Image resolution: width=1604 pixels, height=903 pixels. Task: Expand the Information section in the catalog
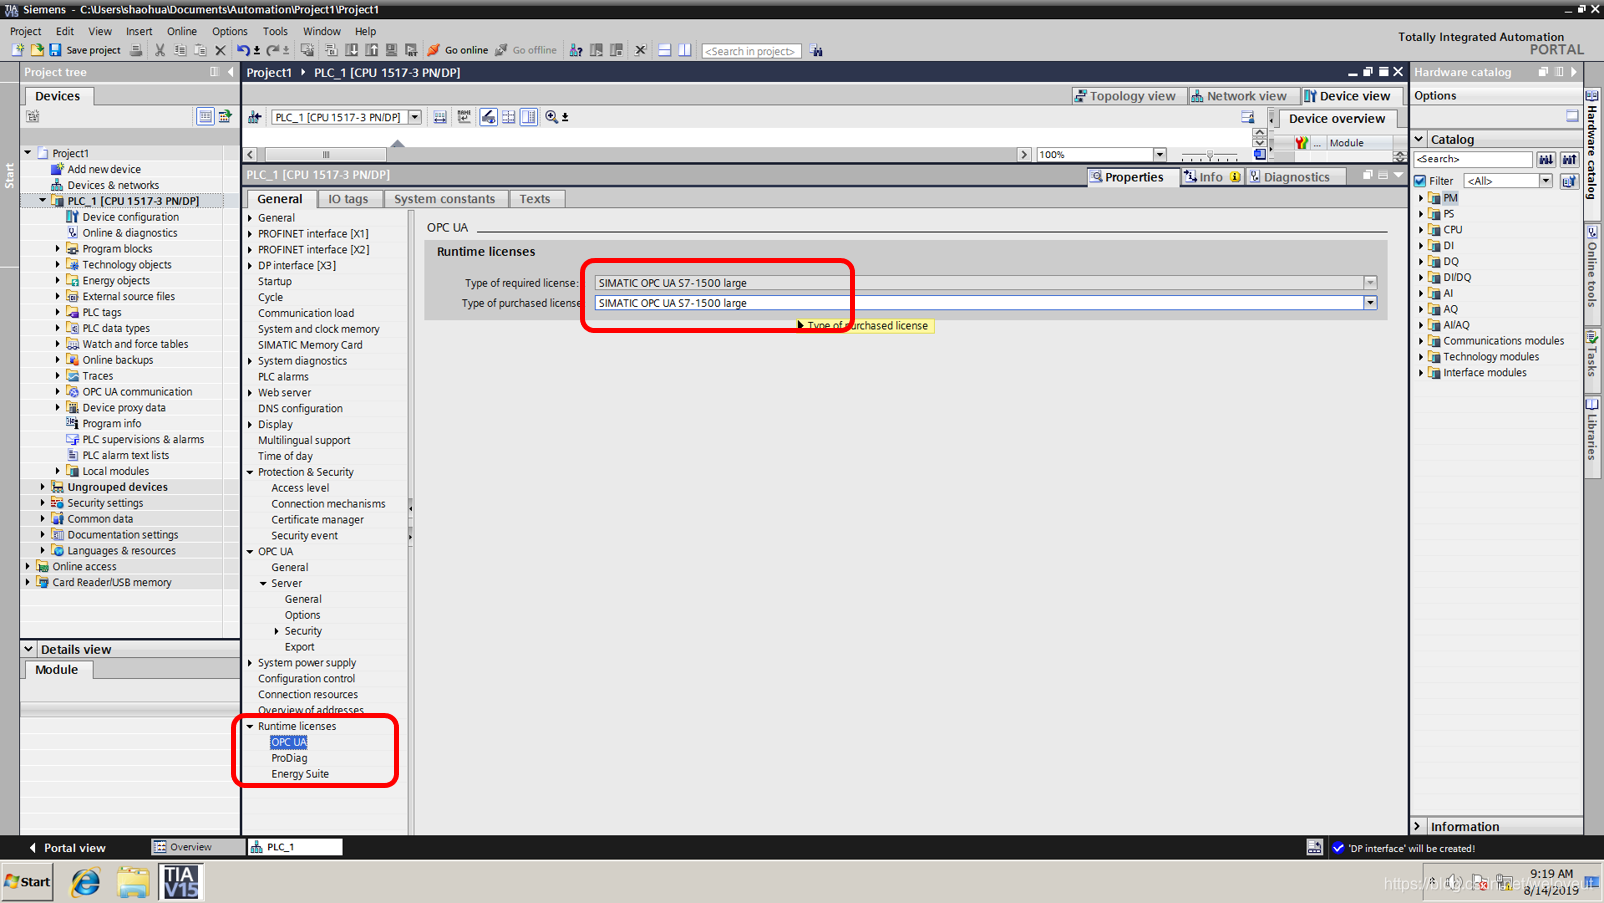pyautogui.click(x=1418, y=826)
